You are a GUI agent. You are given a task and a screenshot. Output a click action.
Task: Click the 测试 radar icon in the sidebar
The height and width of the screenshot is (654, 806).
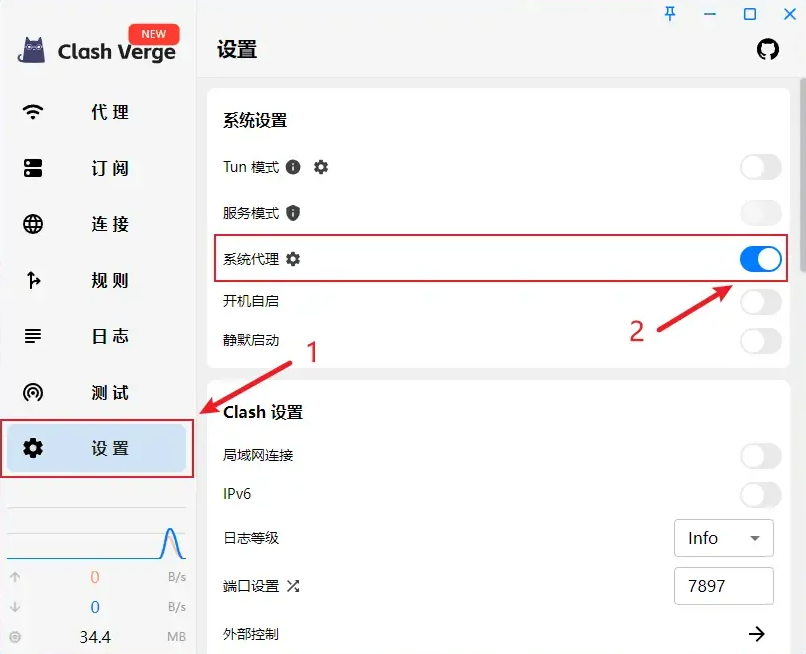33,392
